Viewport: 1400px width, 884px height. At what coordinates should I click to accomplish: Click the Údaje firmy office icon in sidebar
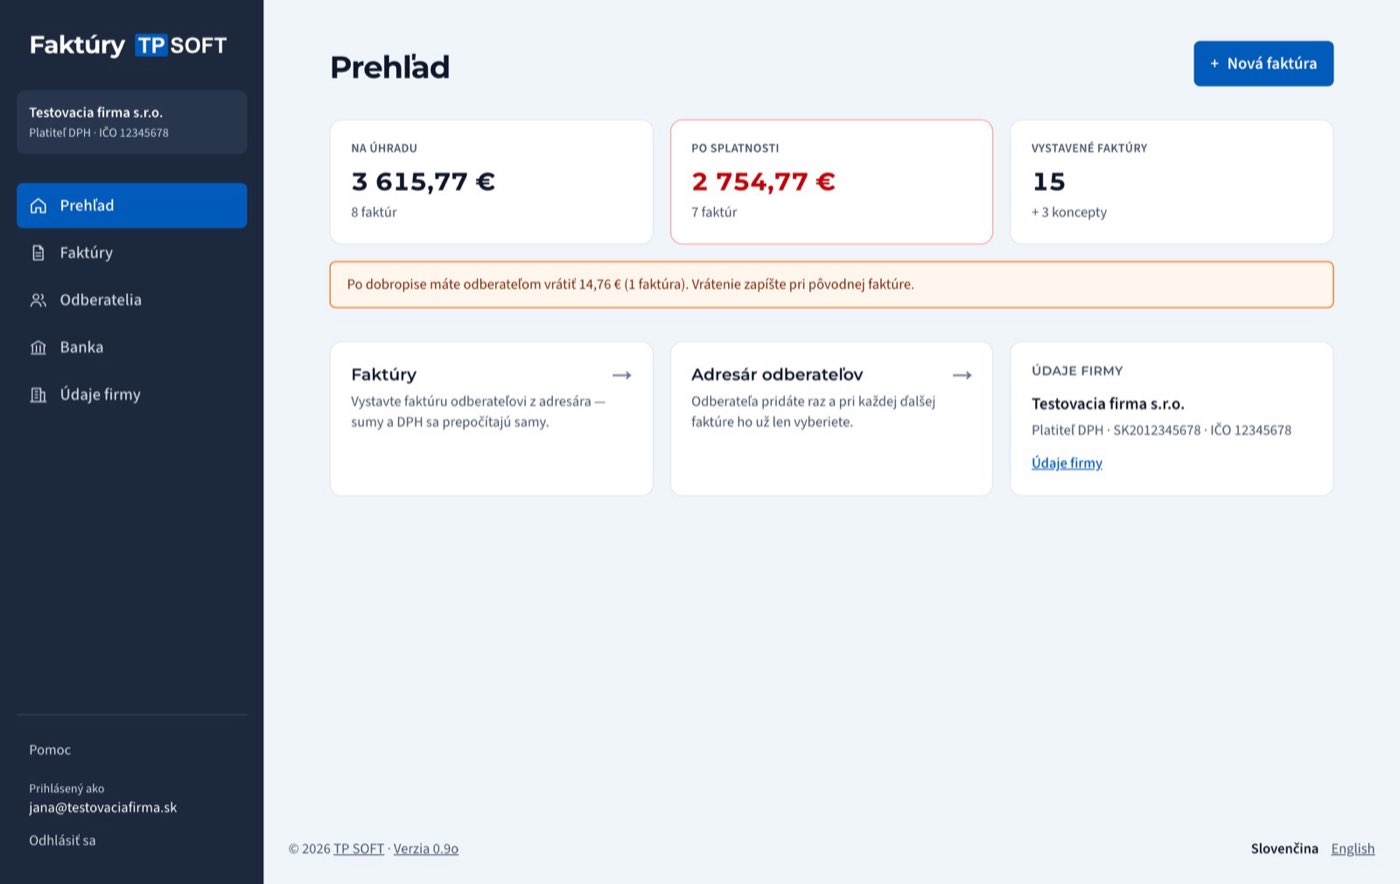pos(38,395)
